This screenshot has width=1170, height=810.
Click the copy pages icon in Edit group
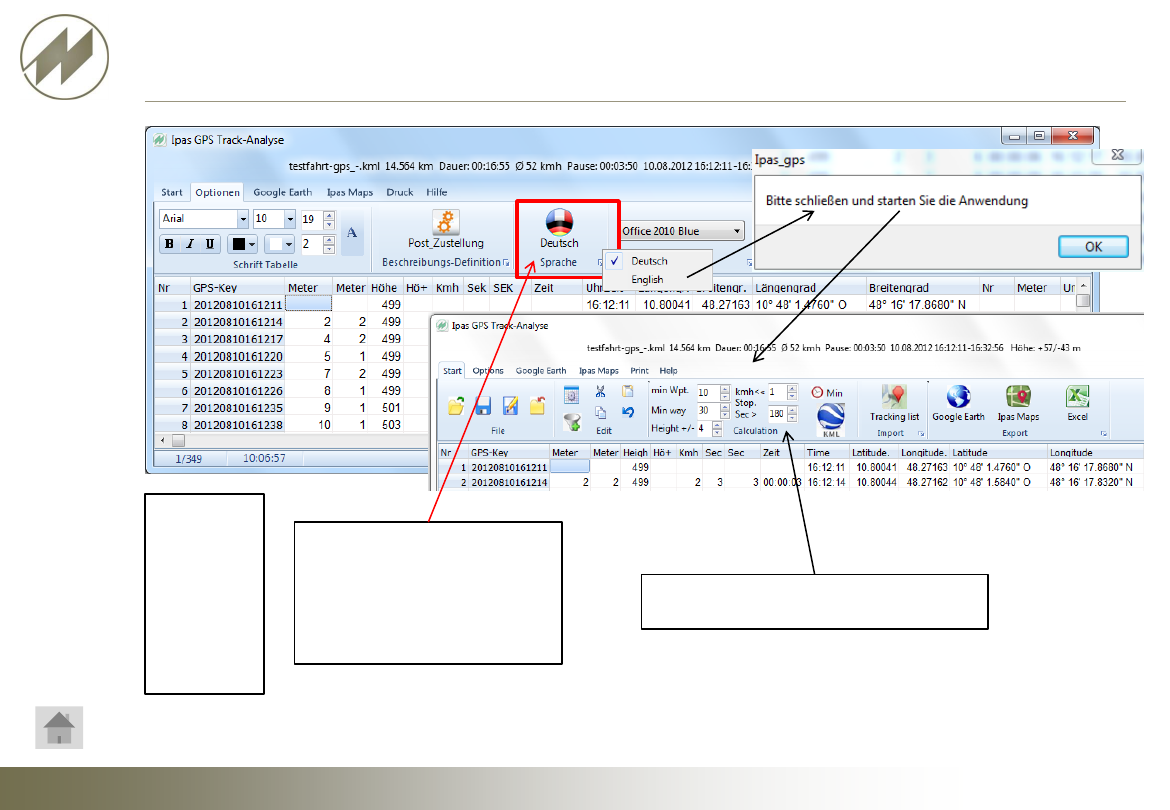tap(601, 412)
